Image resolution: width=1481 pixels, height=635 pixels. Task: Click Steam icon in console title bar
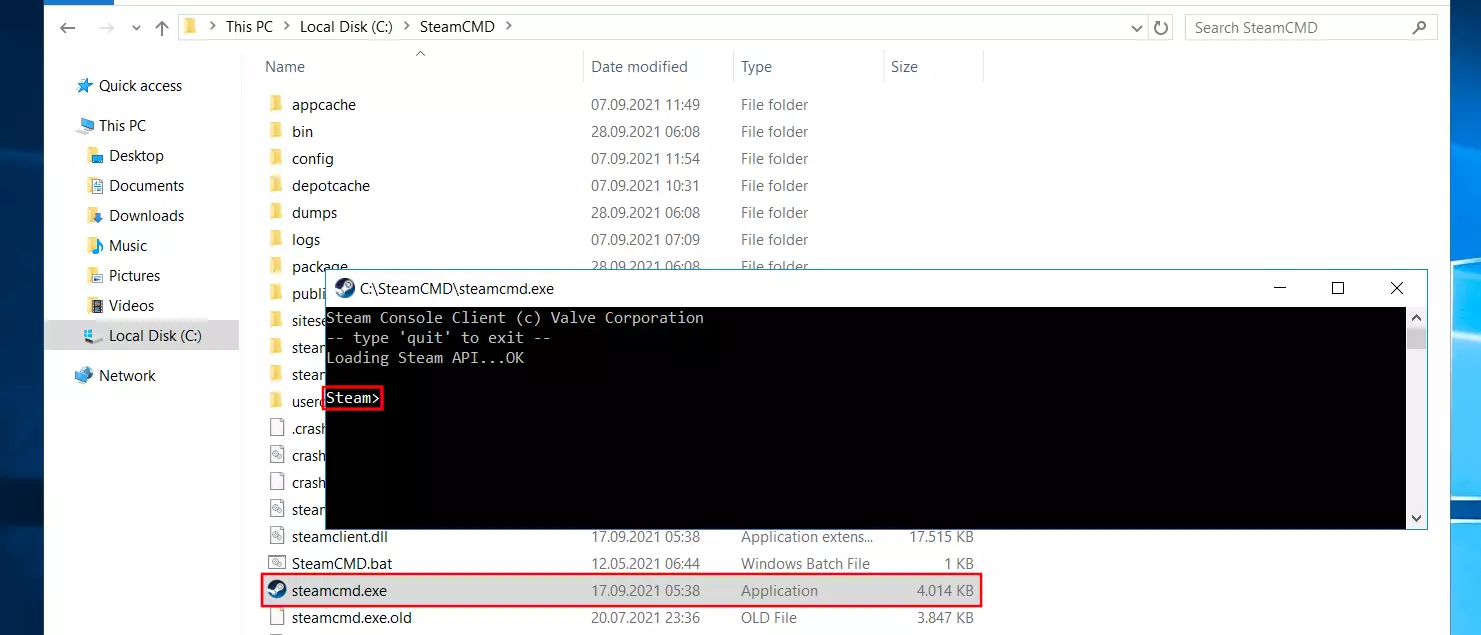click(x=345, y=288)
